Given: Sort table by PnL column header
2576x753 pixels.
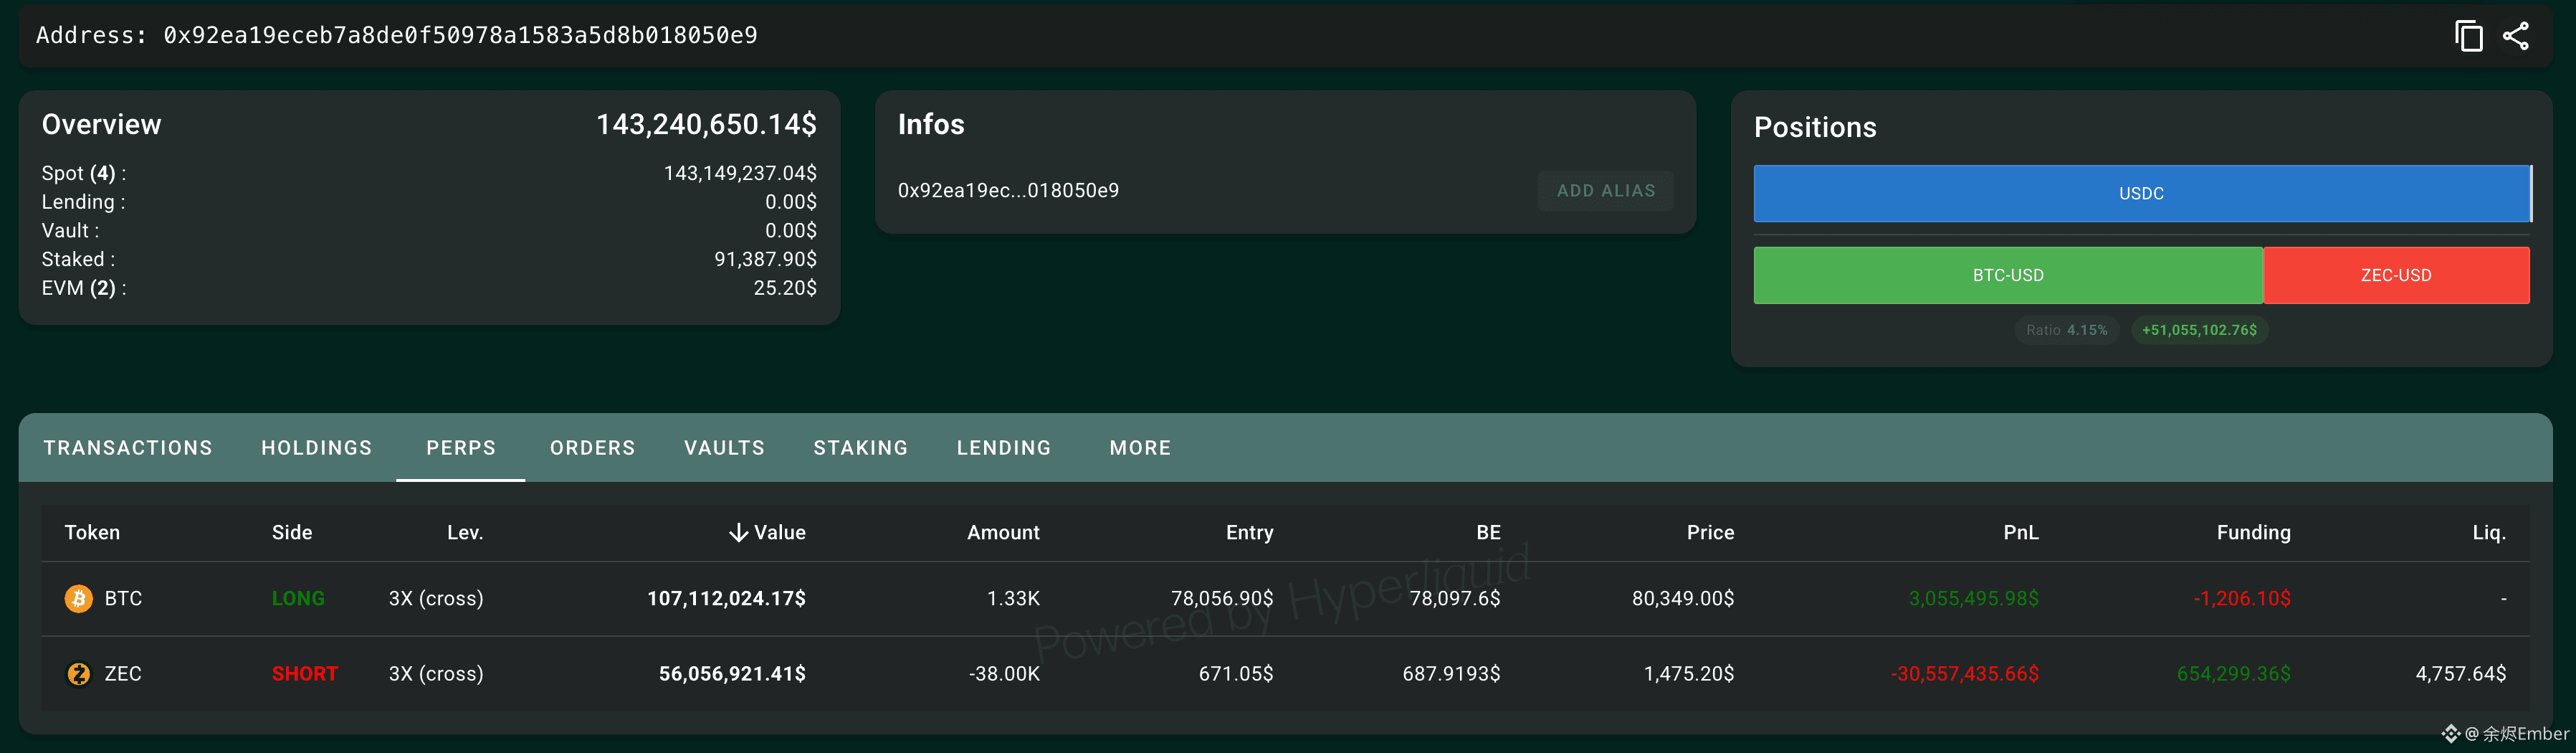Looking at the screenshot, I should [2021, 532].
